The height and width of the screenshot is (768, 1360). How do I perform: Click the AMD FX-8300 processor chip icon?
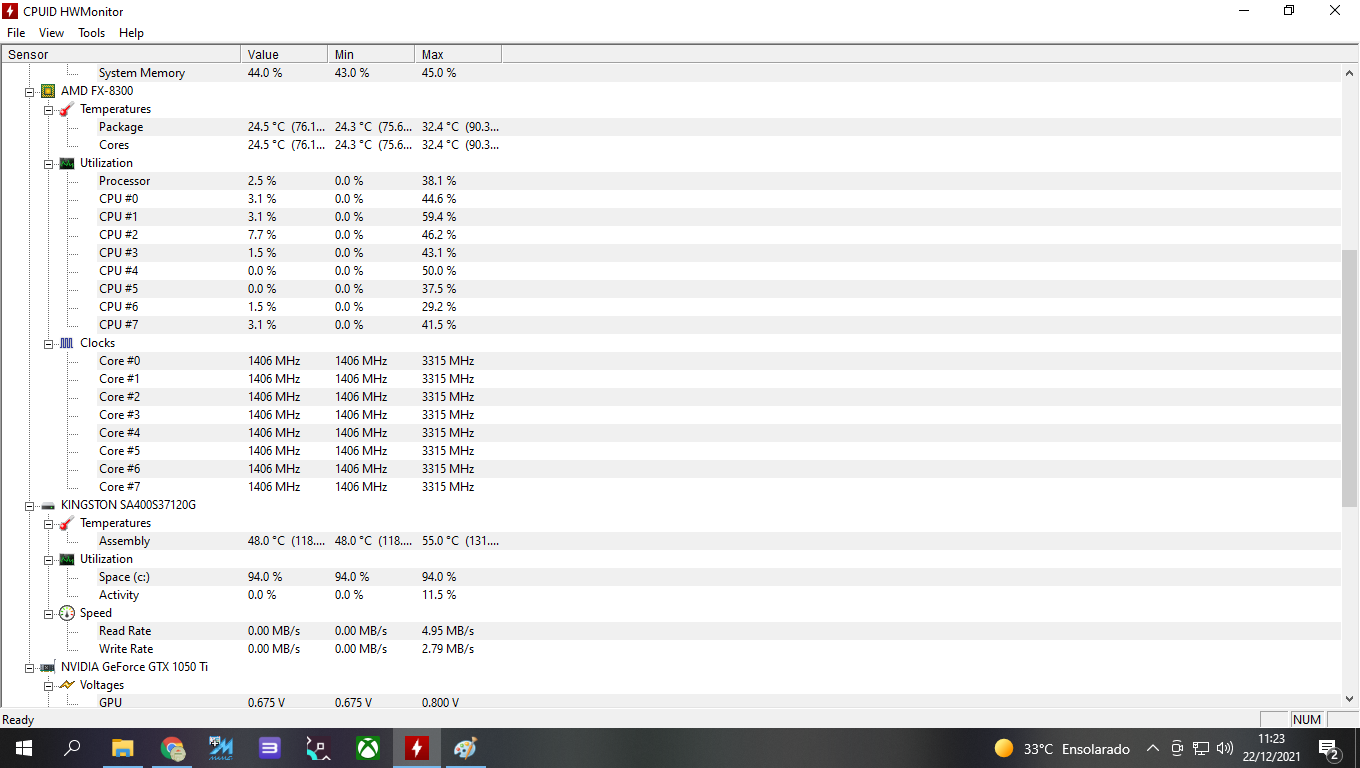48,91
